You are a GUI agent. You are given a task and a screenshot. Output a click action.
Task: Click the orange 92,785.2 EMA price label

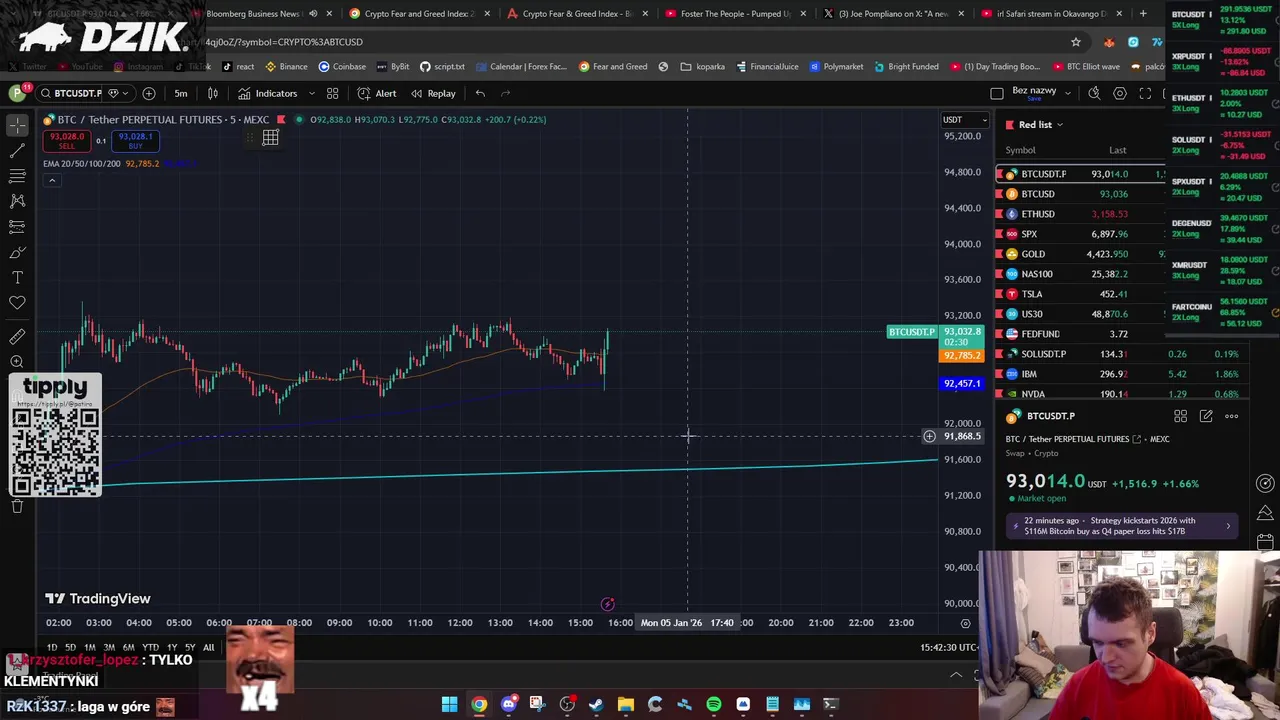point(962,356)
